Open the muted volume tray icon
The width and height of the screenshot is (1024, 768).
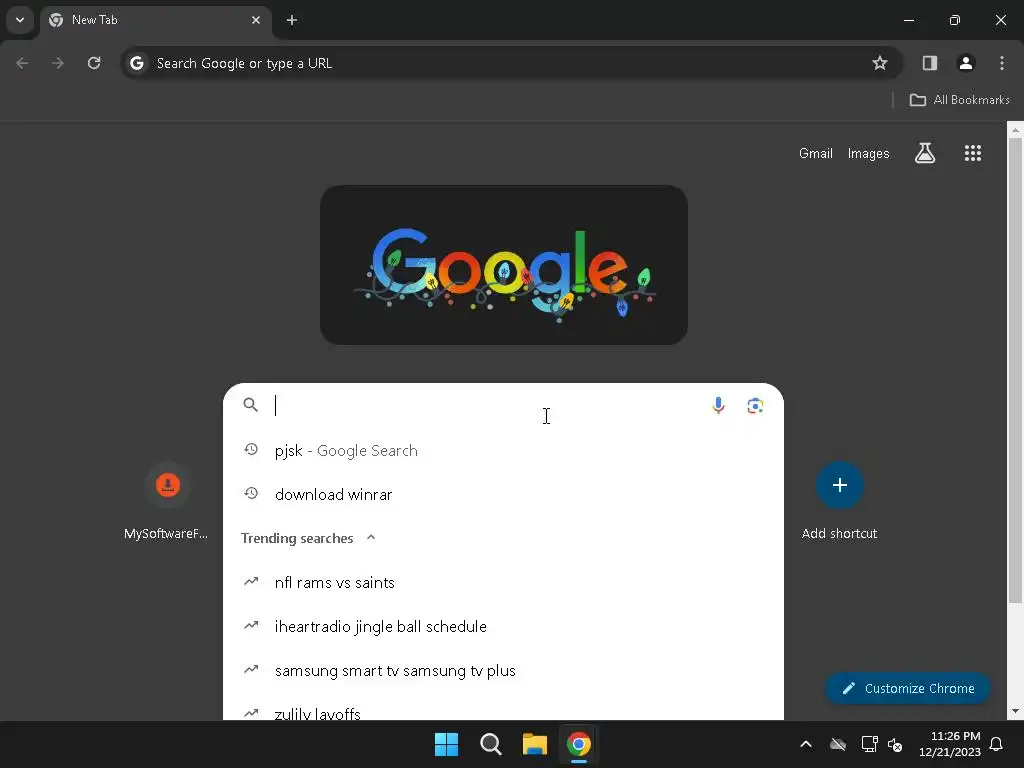895,744
